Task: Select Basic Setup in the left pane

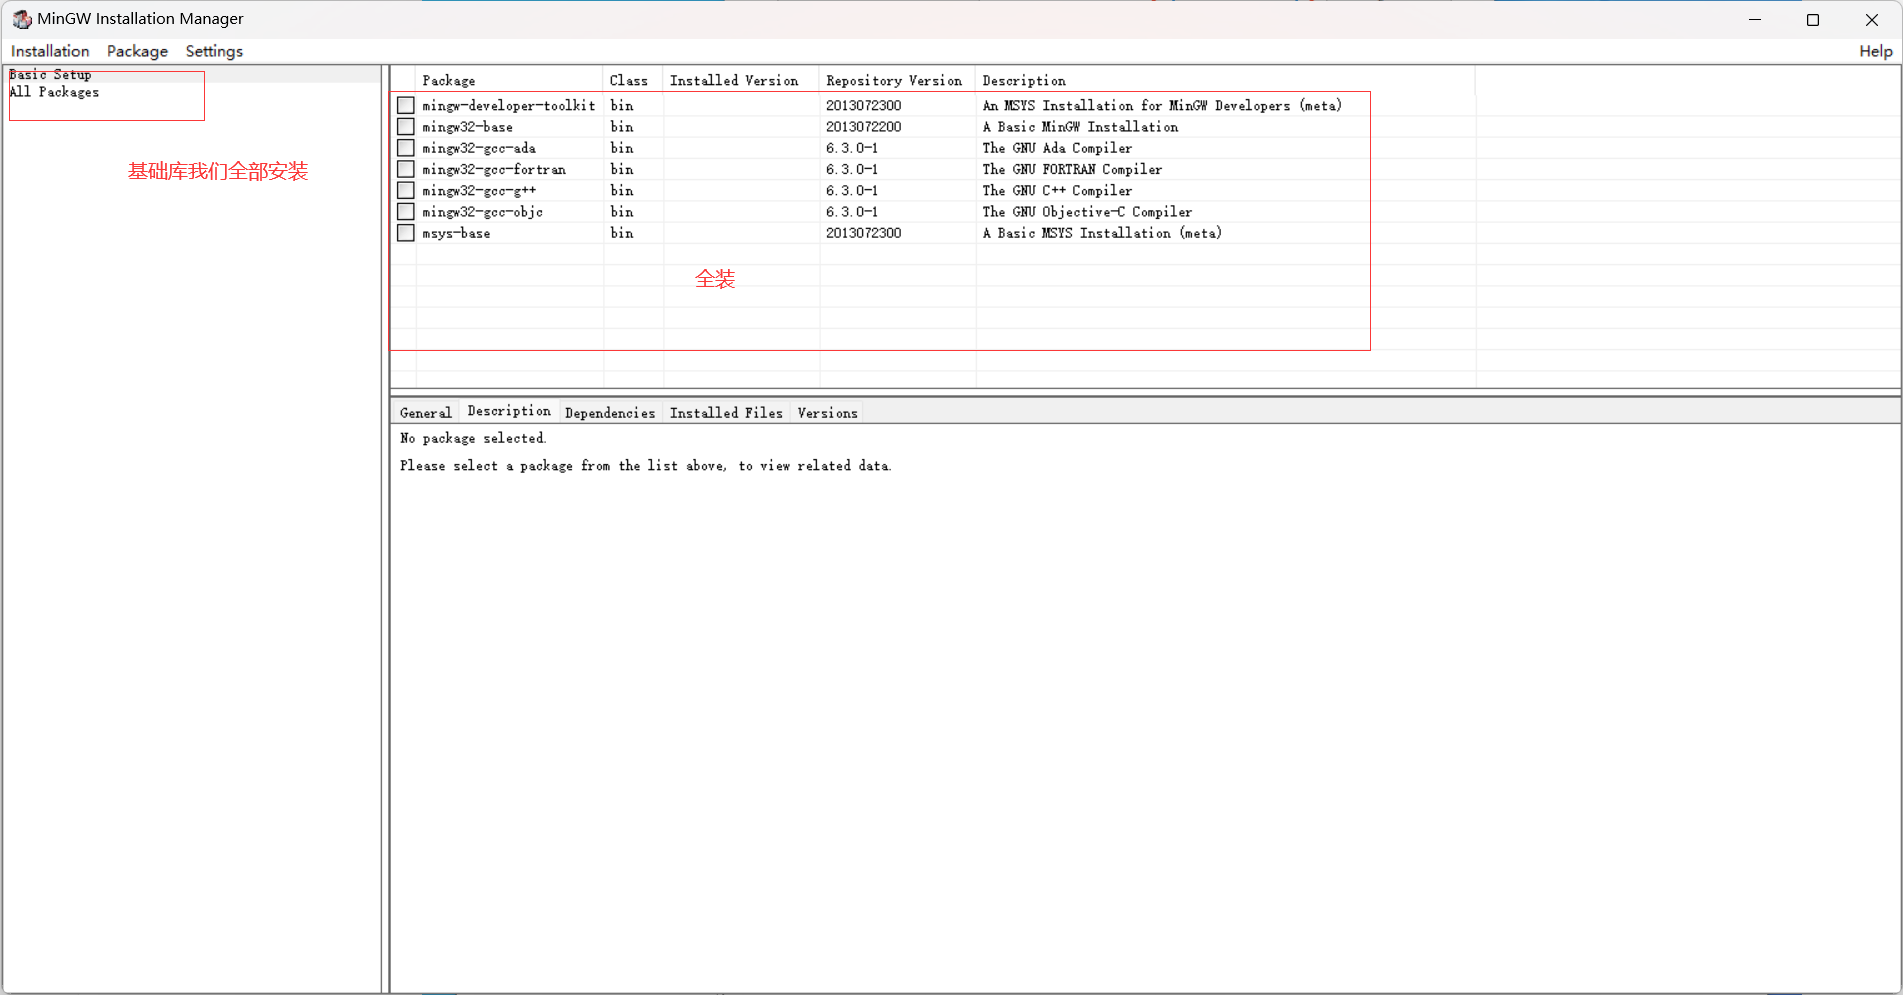Action: pyautogui.click(x=50, y=75)
